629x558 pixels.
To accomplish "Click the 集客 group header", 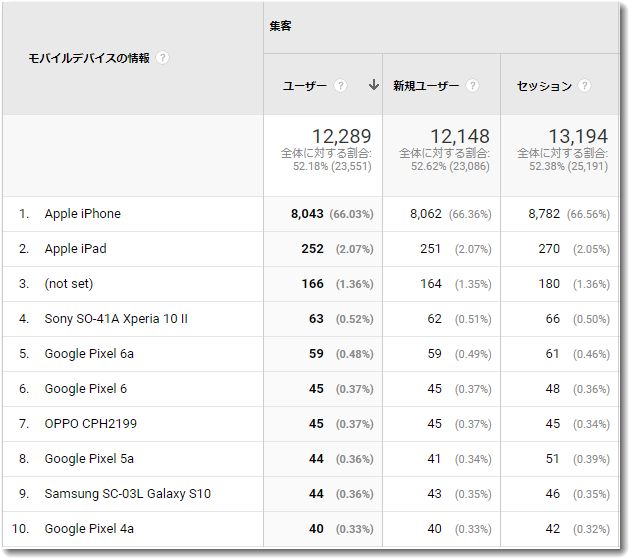I will coord(280,26).
